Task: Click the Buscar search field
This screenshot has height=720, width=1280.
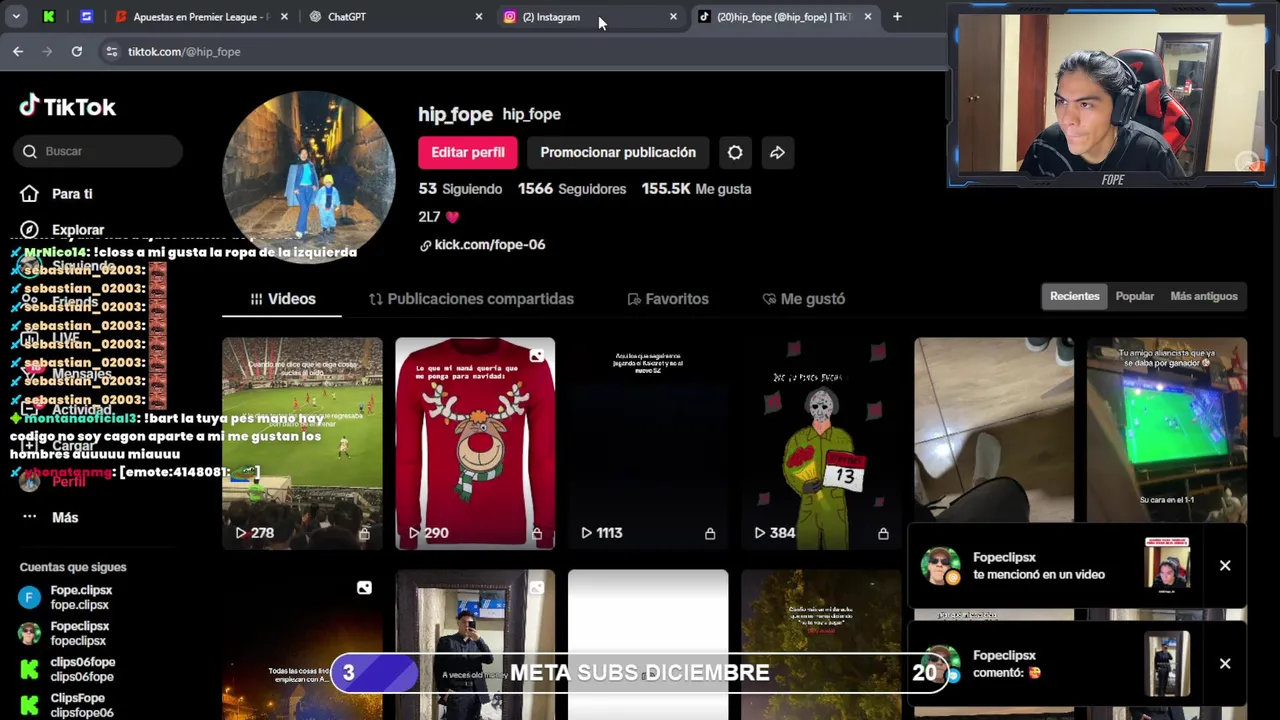Action: (x=98, y=151)
